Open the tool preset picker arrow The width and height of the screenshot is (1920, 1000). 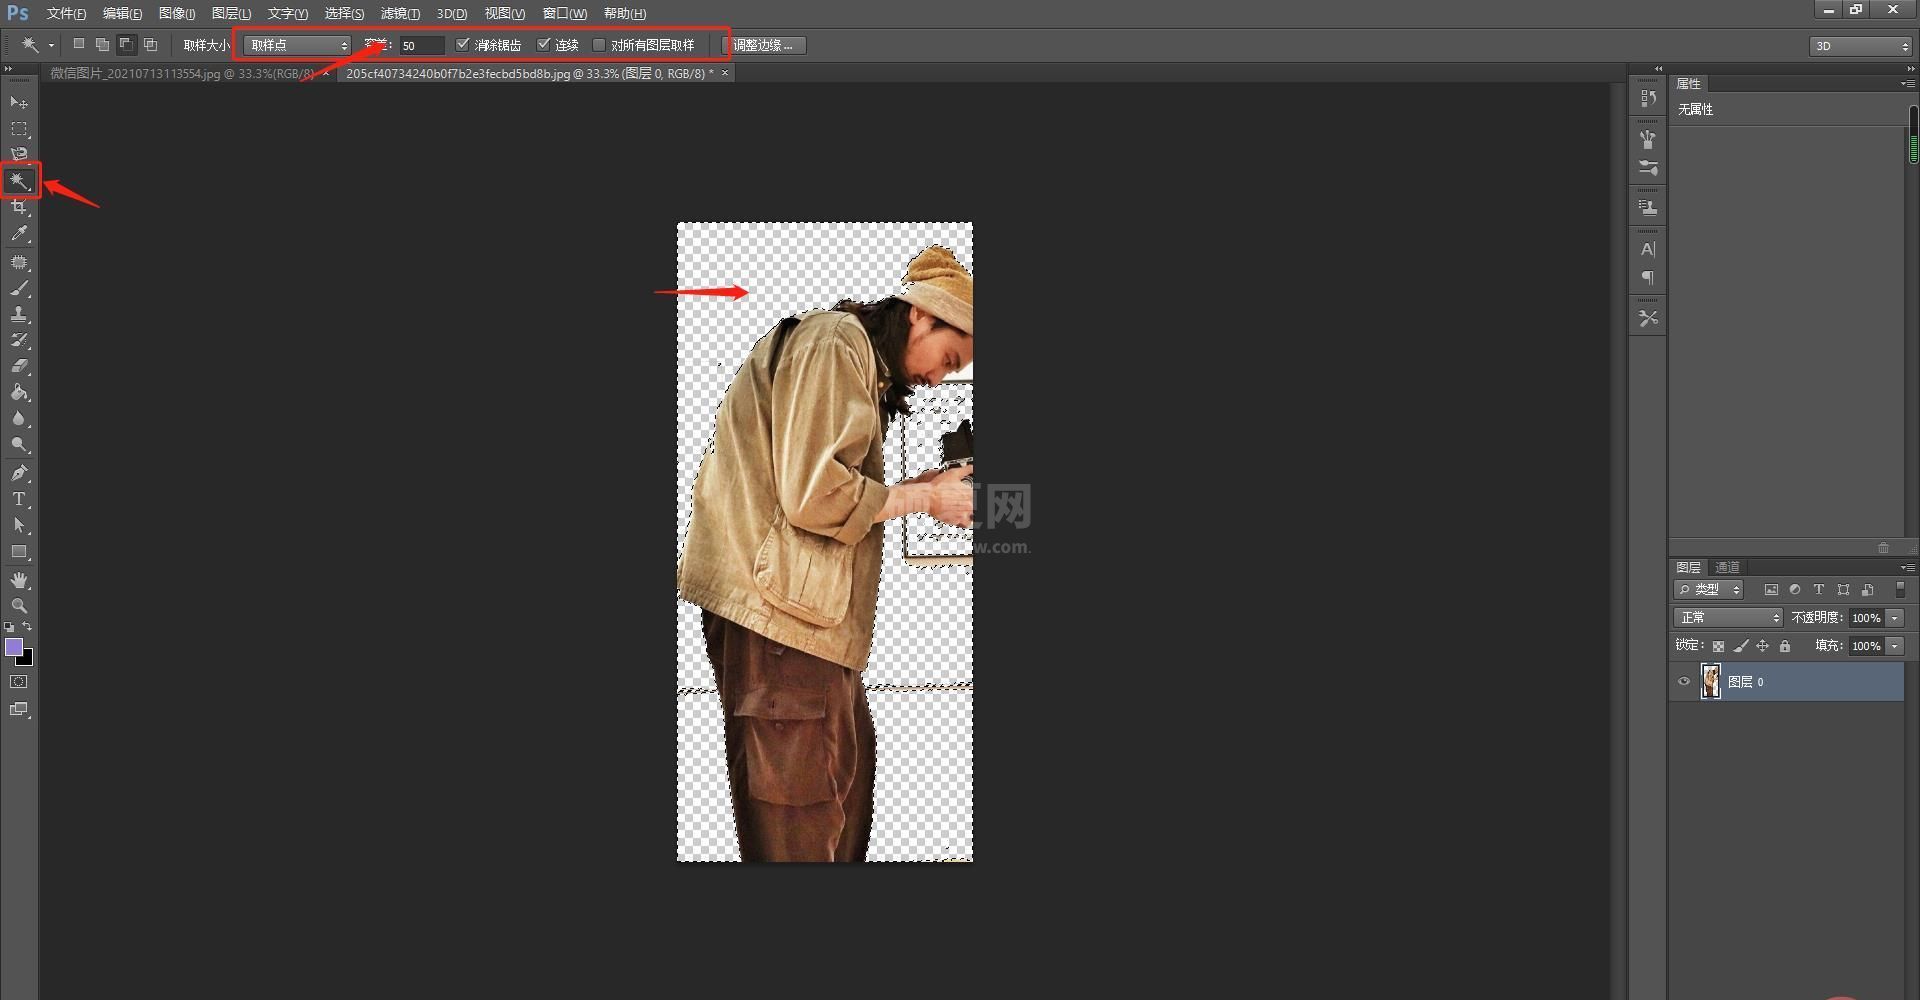click(51, 45)
